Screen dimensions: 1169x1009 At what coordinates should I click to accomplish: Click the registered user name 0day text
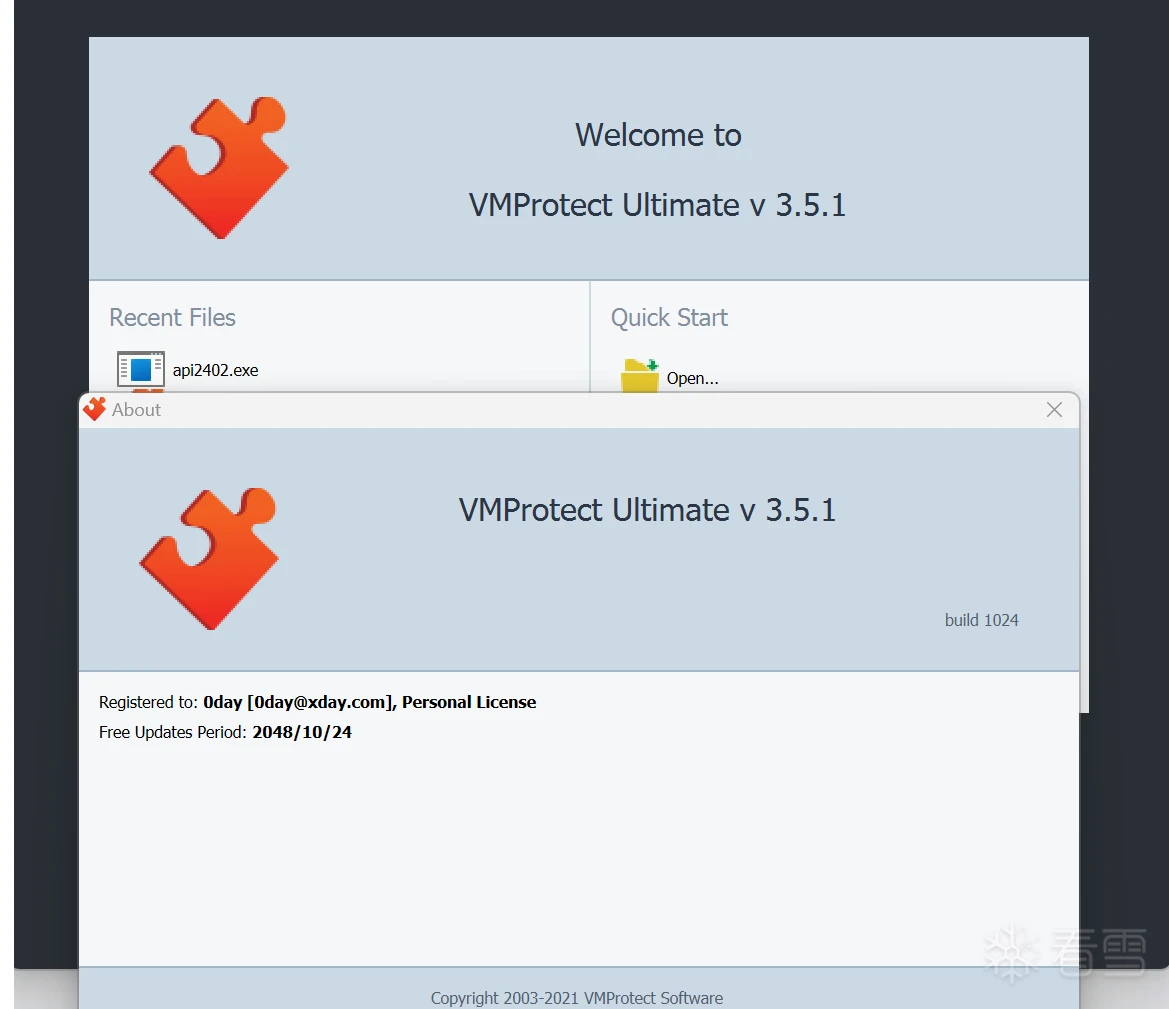(222, 702)
